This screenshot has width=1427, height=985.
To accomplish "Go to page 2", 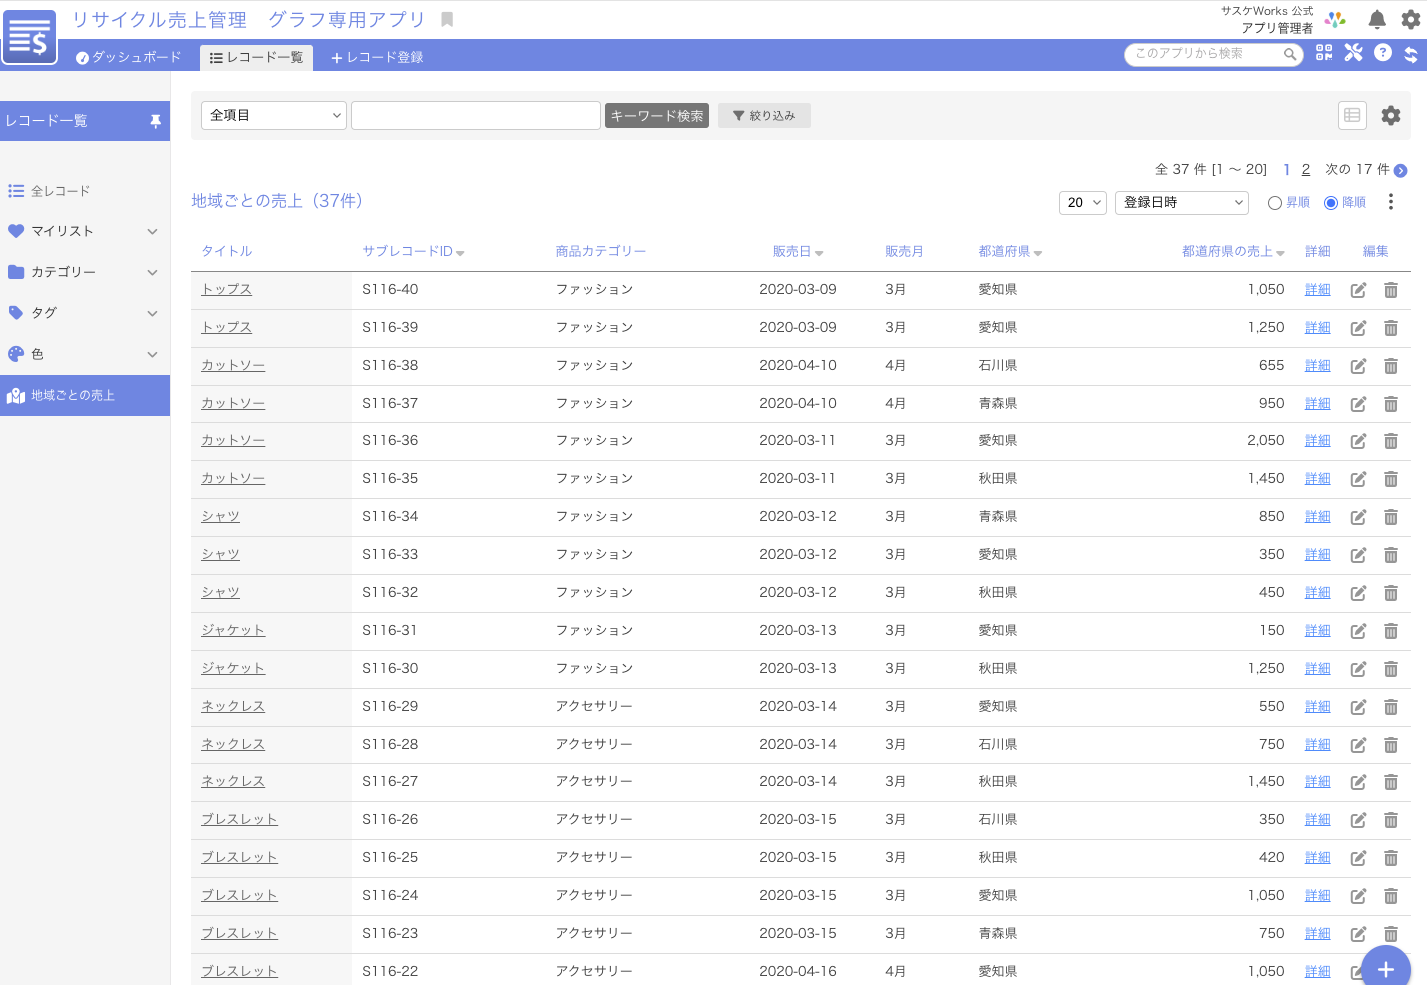I will pos(1306,170).
